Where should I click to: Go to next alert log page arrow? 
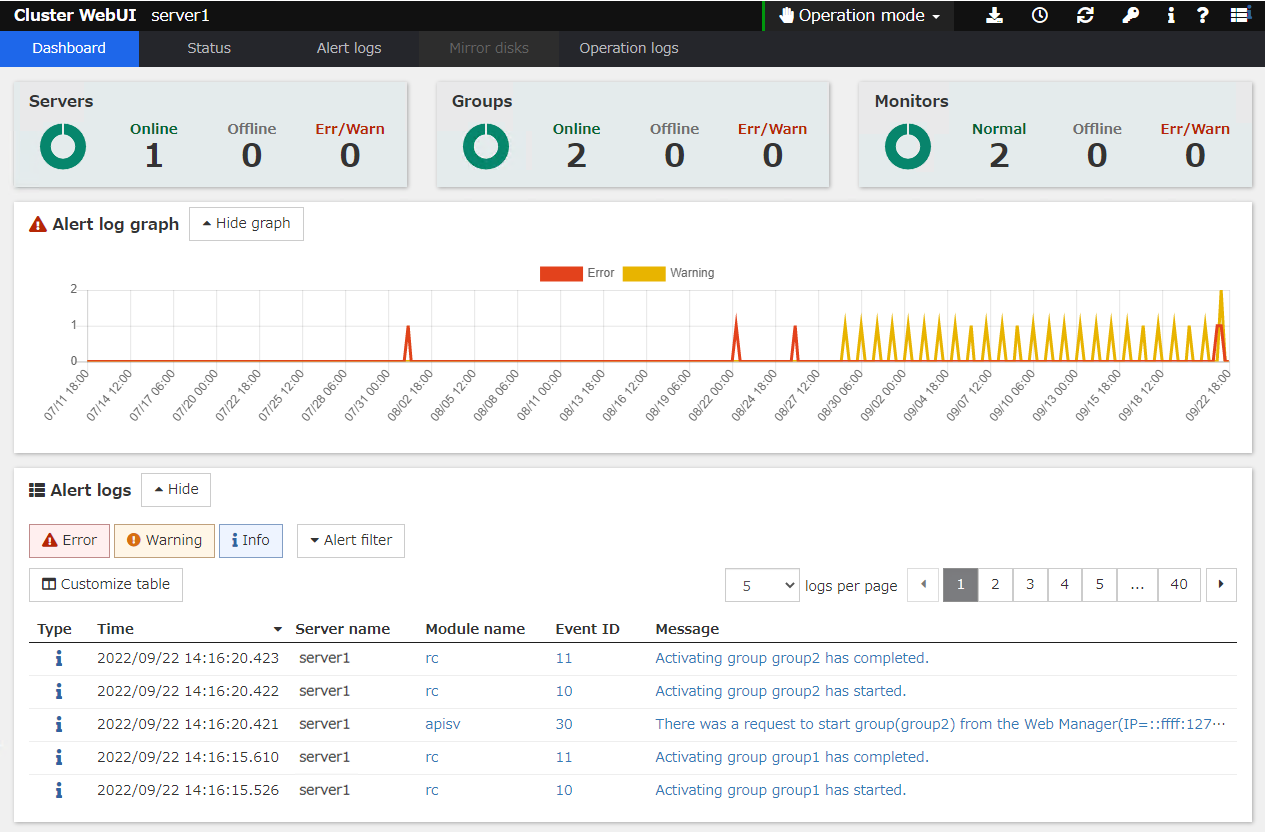(x=1221, y=585)
